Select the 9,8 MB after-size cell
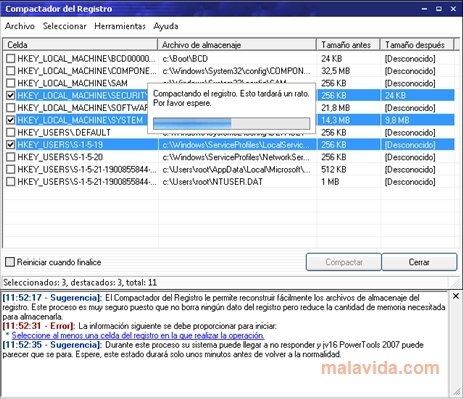This screenshot has width=463, height=399. coord(397,120)
